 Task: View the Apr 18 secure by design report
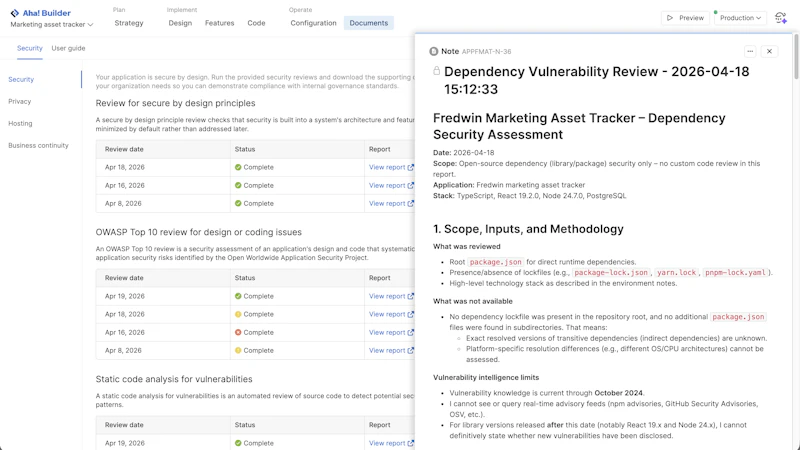(391, 167)
